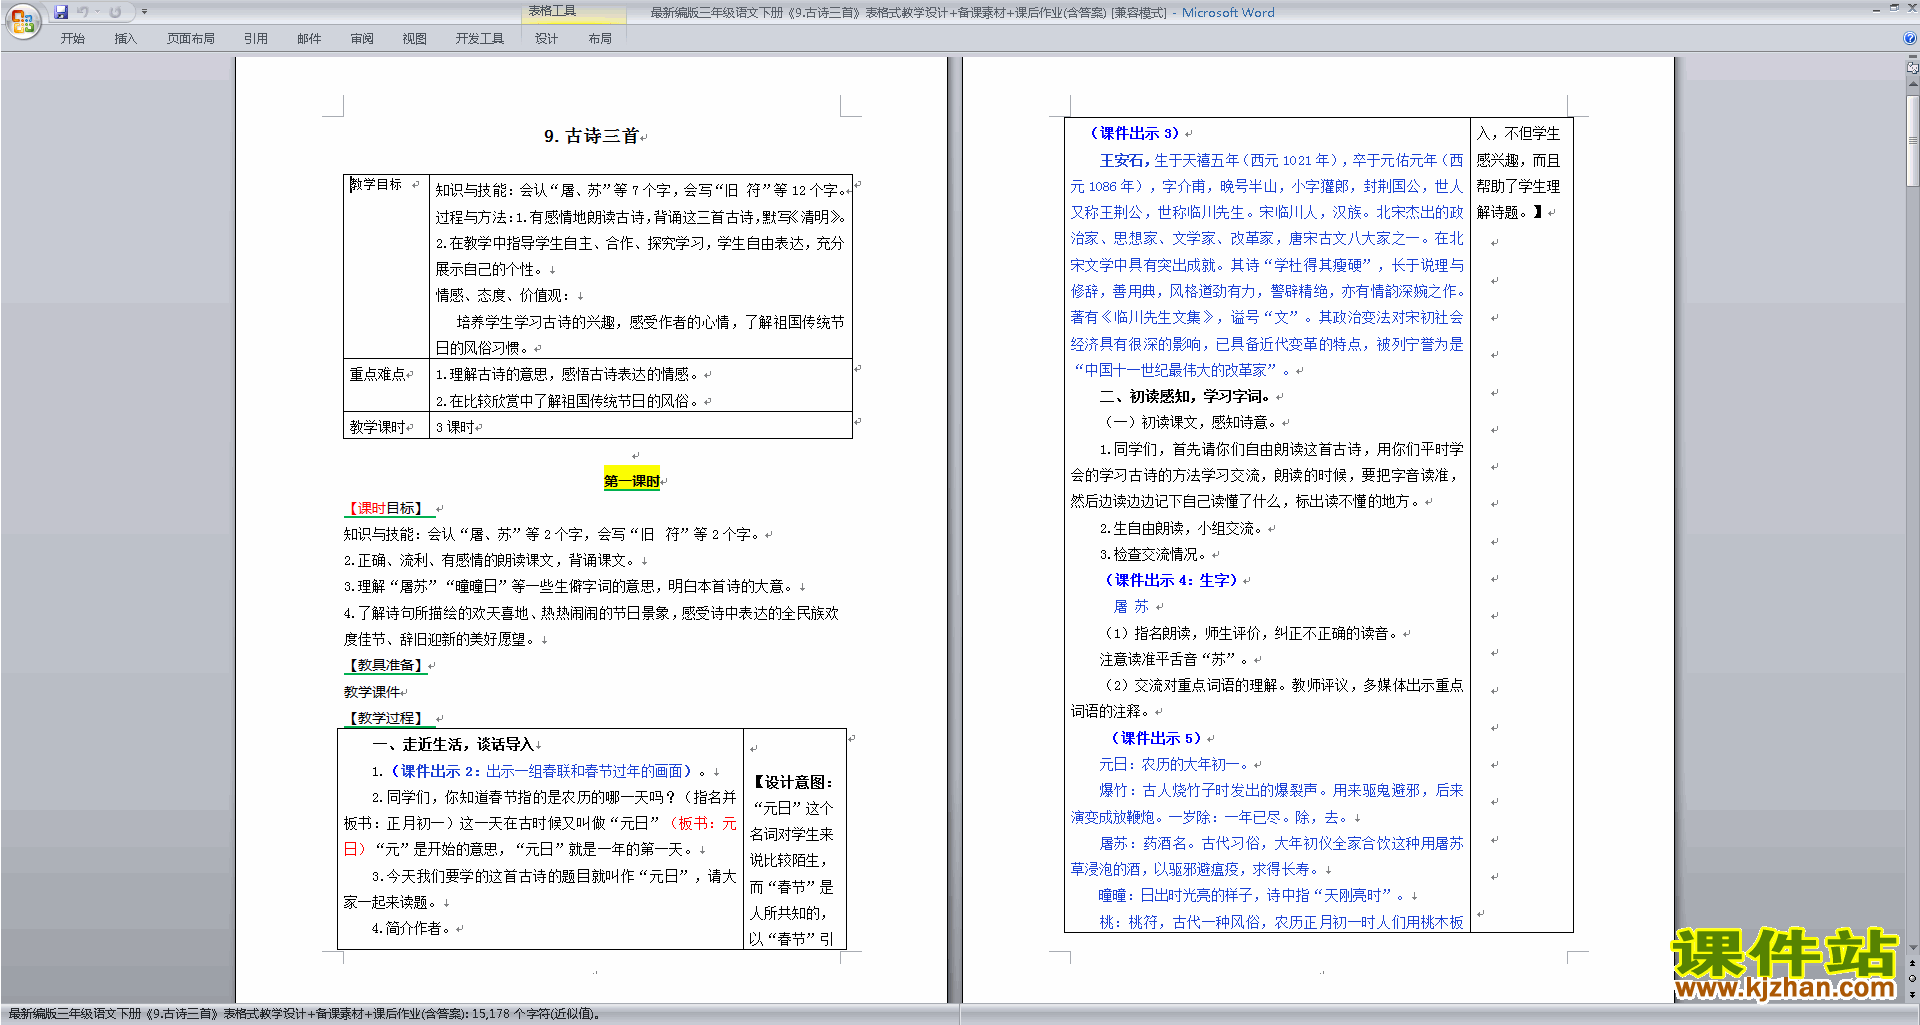
Task: Click the 【课时目标】 heading
Action: pyautogui.click(x=386, y=508)
